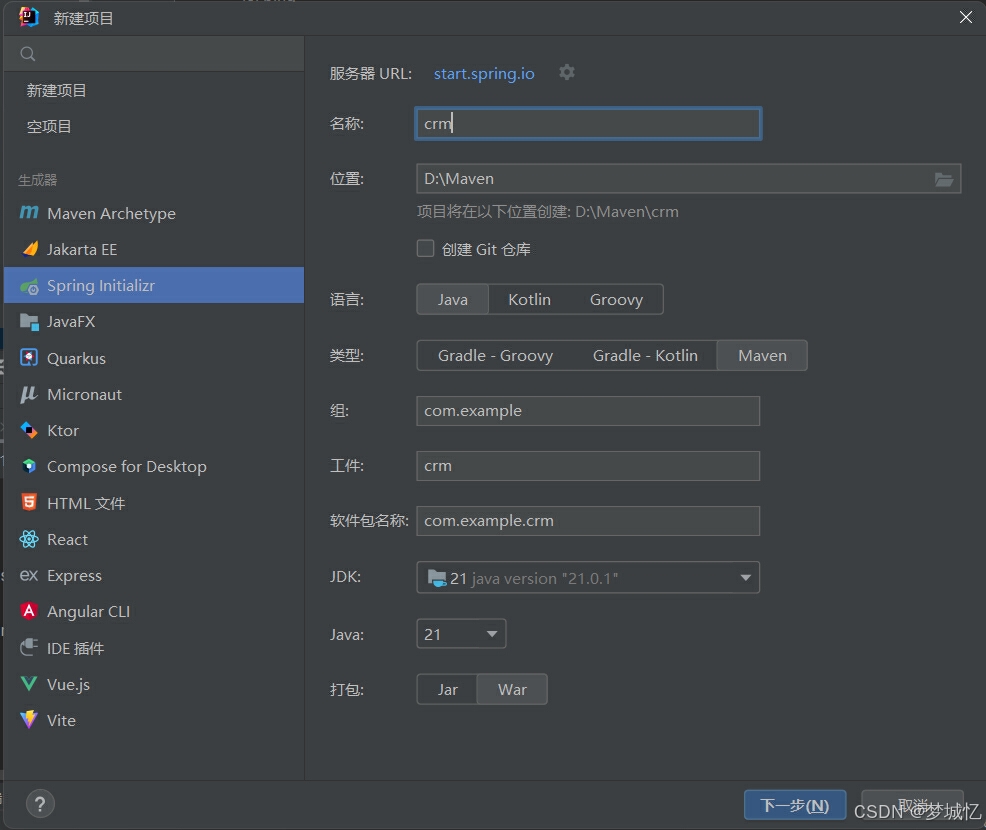The height and width of the screenshot is (830, 986).
Task: Click the search magnifier icon
Action: pyautogui.click(x=28, y=53)
